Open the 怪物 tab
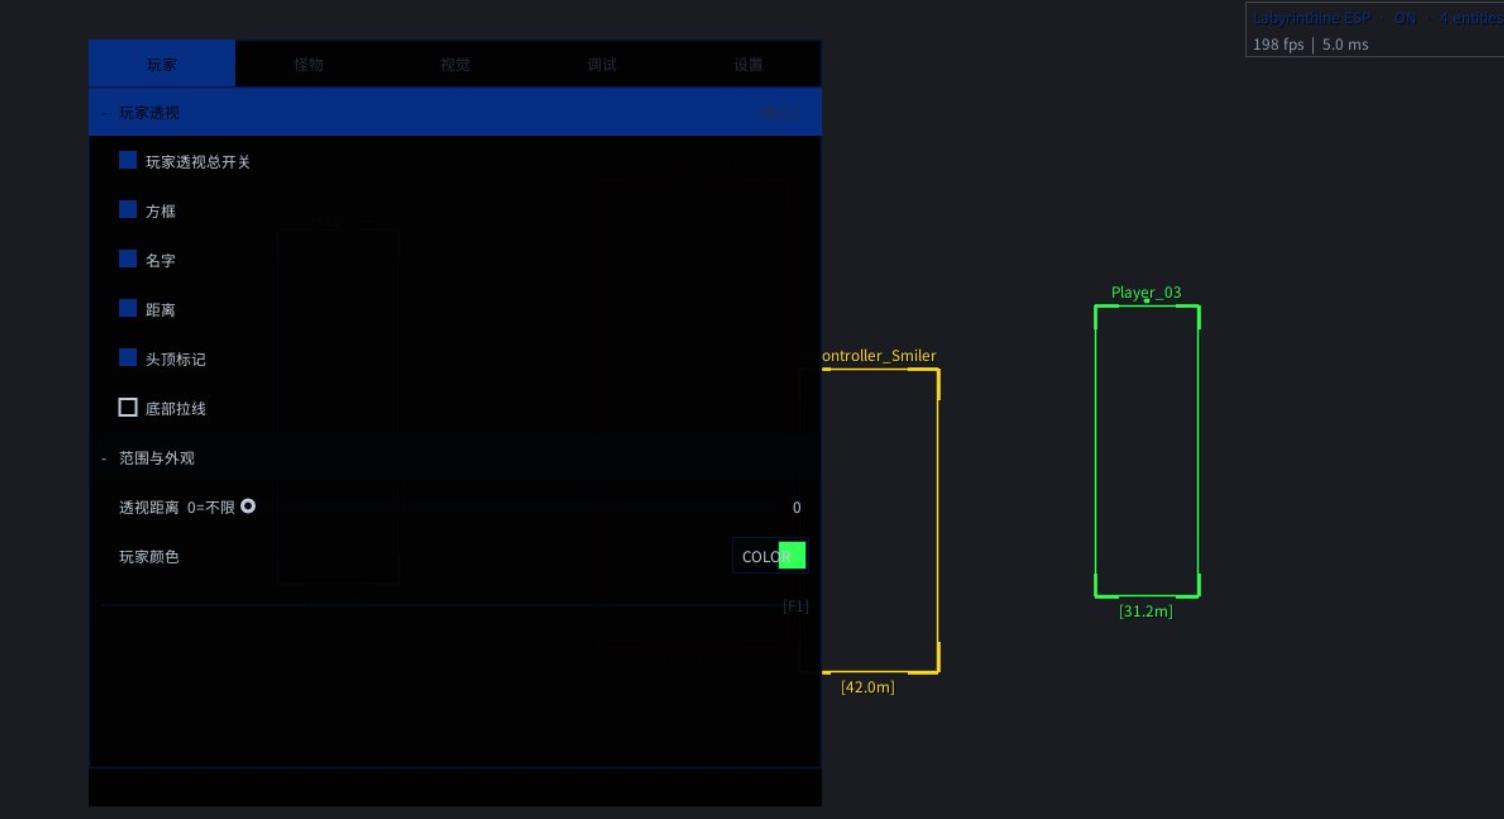This screenshot has height=819, width=1504. point(308,64)
